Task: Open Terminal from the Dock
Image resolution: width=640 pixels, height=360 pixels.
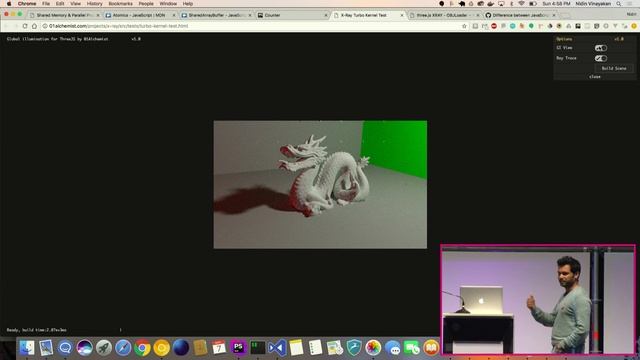Action: (258, 348)
